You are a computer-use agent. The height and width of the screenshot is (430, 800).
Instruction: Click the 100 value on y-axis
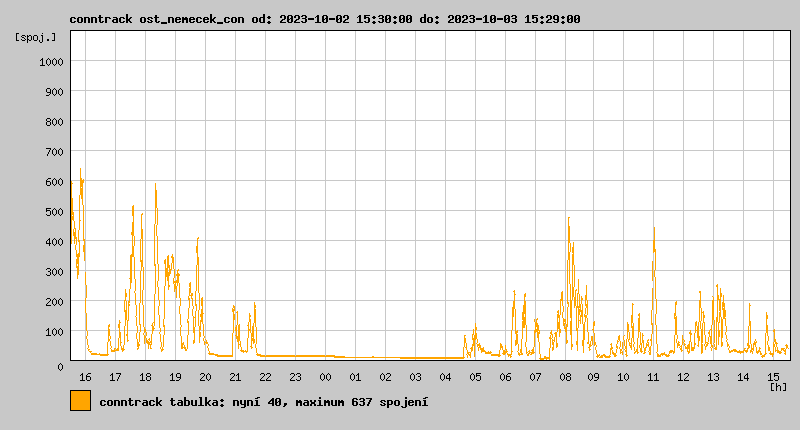point(54,332)
